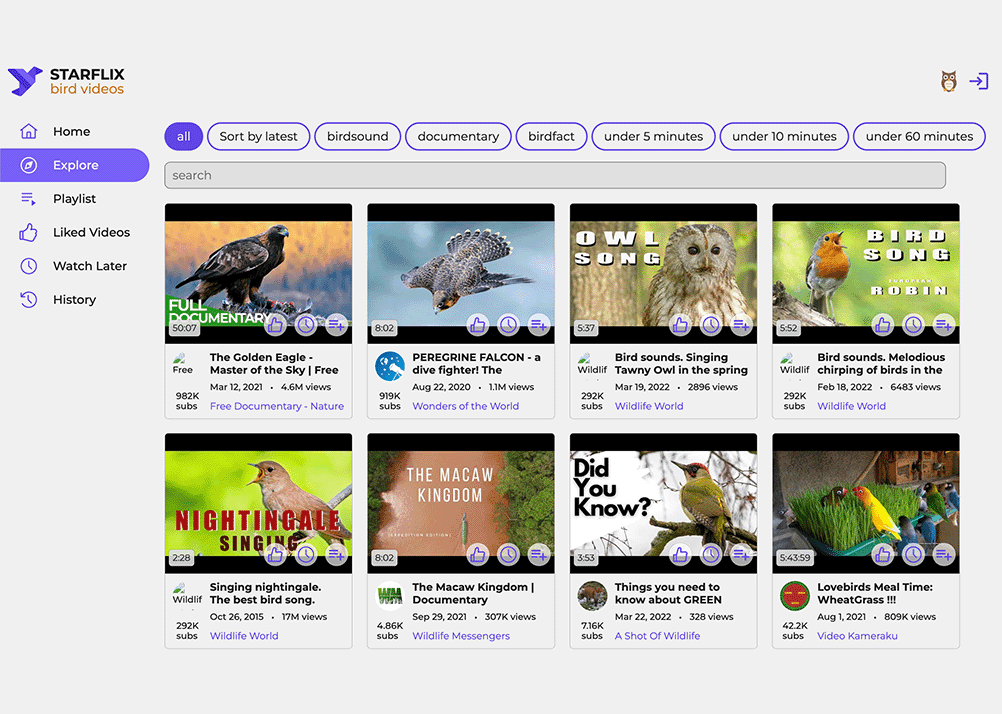Click the owl avatar in the top bar
Image resolution: width=1002 pixels, height=714 pixels.
click(x=948, y=81)
